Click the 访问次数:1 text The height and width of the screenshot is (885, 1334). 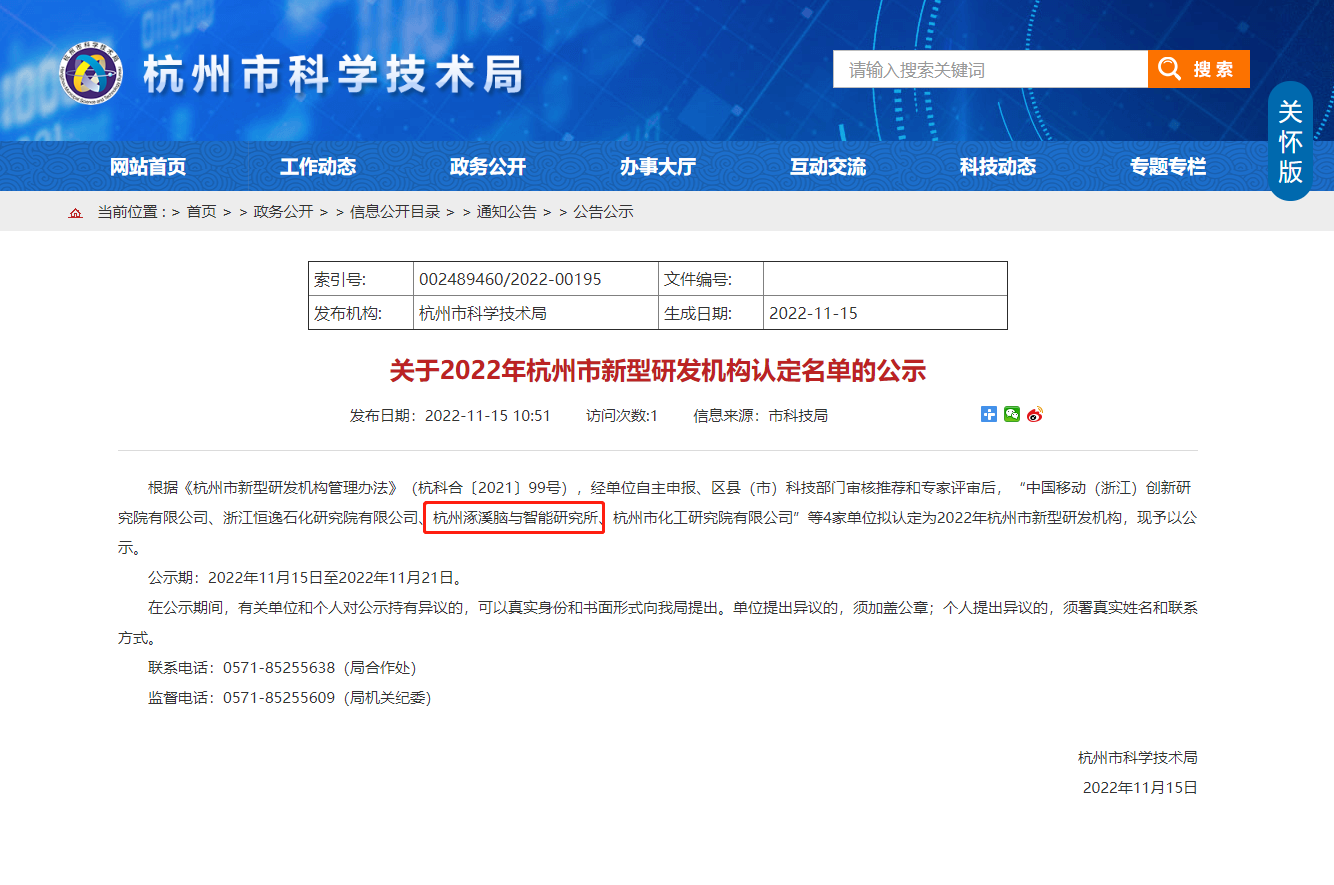(622, 415)
